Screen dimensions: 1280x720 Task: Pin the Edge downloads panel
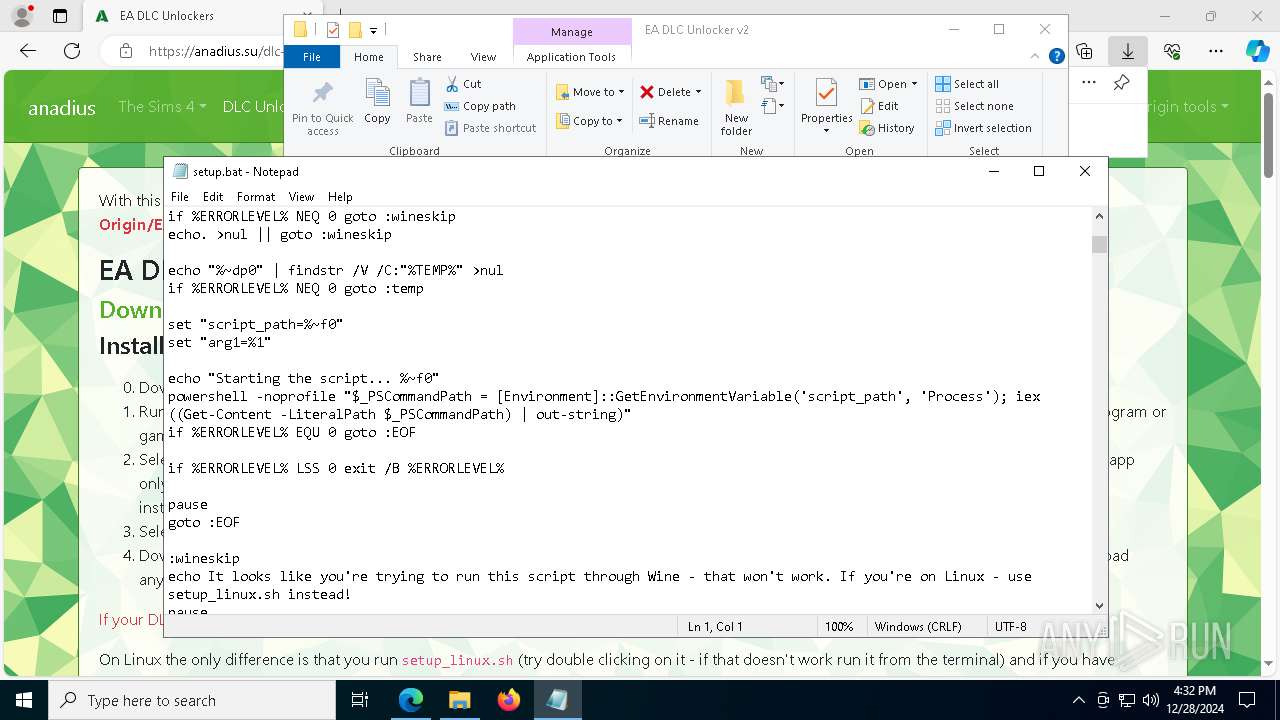point(1121,83)
